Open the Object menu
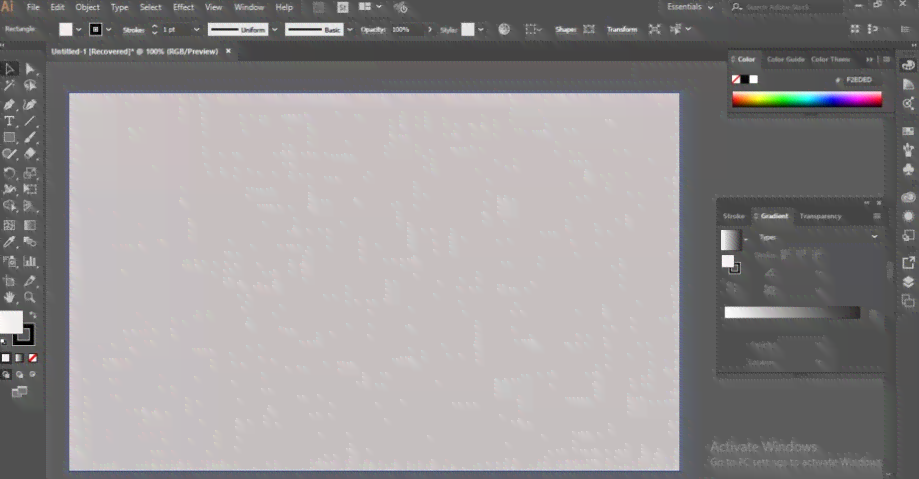 [87, 7]
